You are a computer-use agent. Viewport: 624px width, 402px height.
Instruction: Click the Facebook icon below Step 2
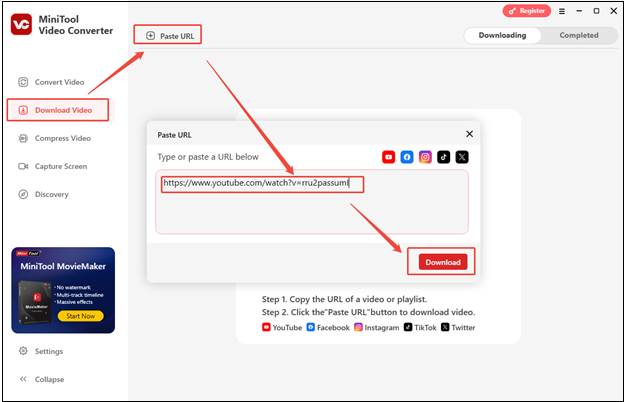pyautogui.click(x=311, y=327)
